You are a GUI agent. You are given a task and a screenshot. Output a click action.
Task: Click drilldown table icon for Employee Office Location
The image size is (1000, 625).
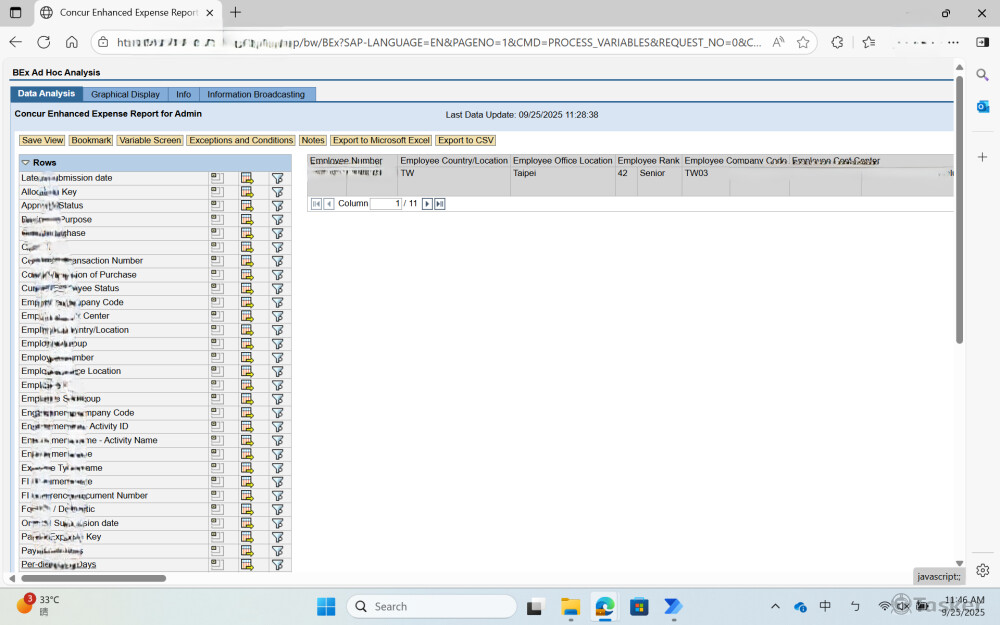click(247, 371)
